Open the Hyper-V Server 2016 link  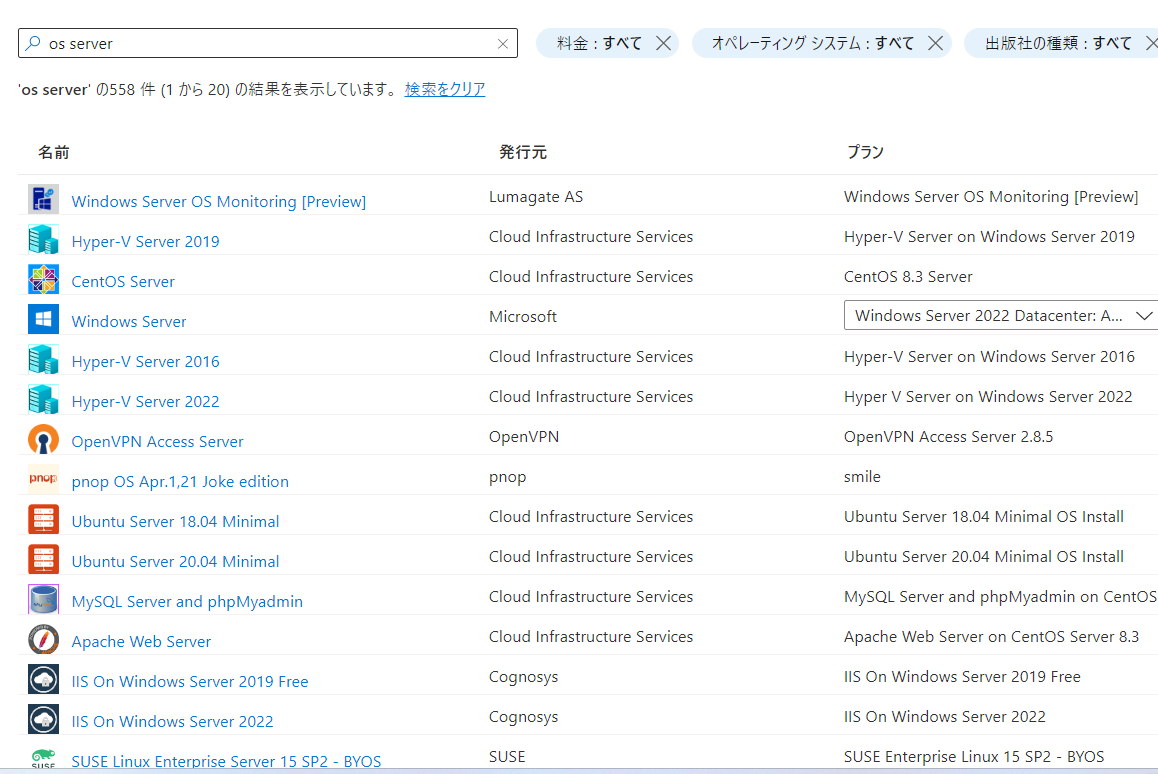point(145,361)
